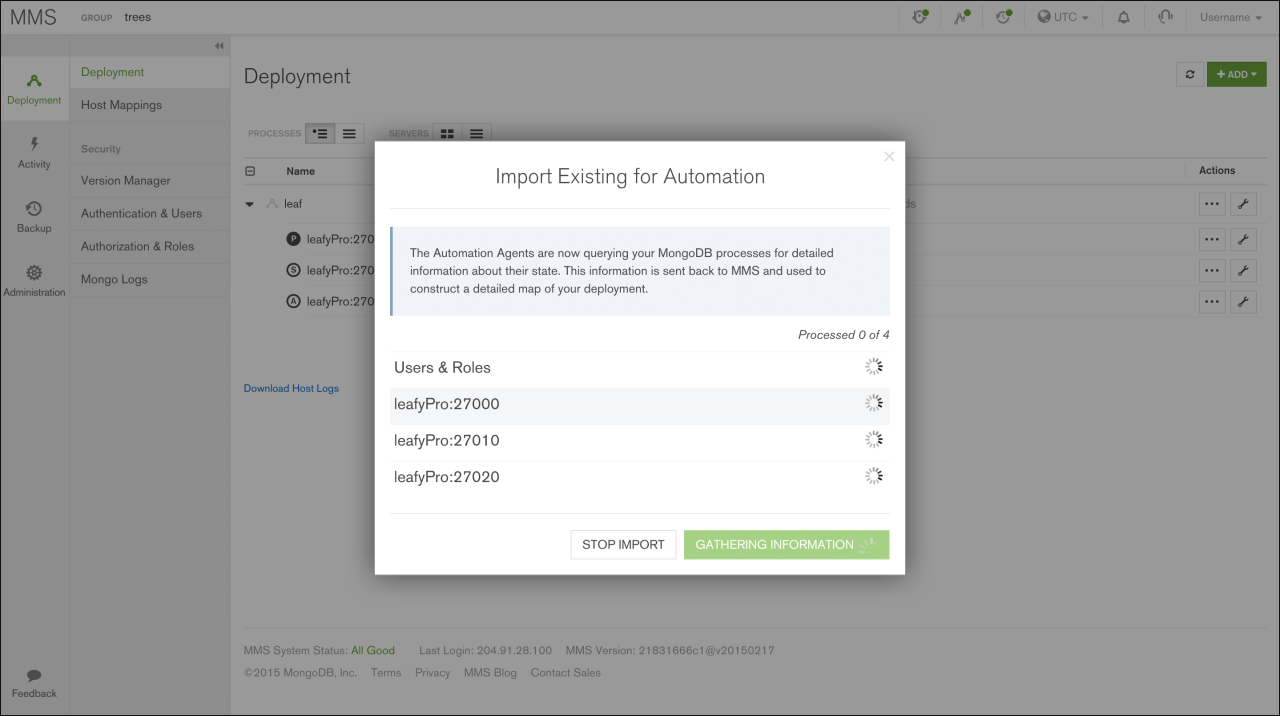Click the leafyPro:27000 import row
Viewport: 1280px width, 716px height.
coord(640,405)
